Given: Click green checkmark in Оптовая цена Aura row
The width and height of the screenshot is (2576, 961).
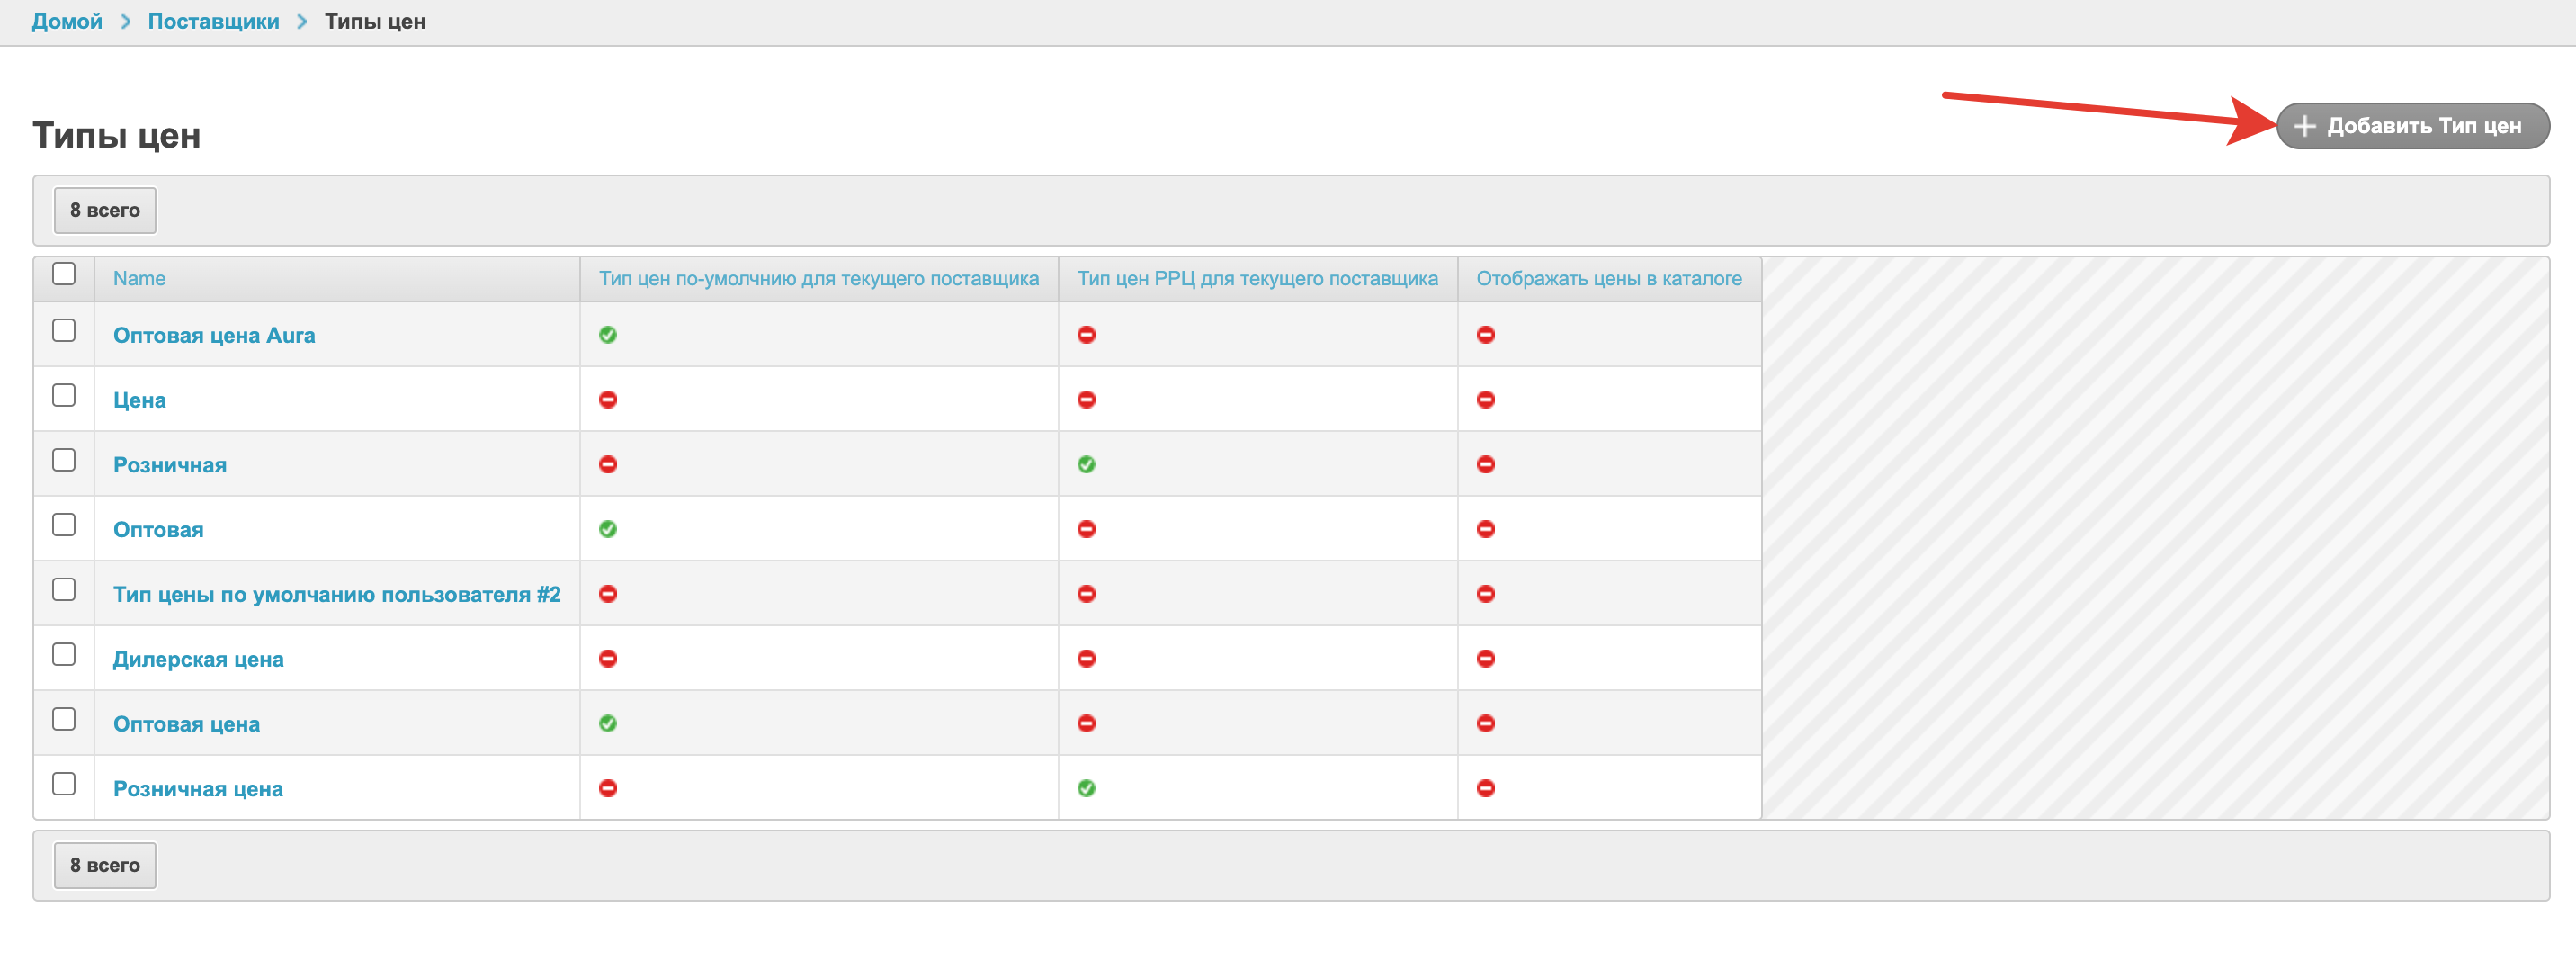Looking at the screenshot, I should point(607,335).
